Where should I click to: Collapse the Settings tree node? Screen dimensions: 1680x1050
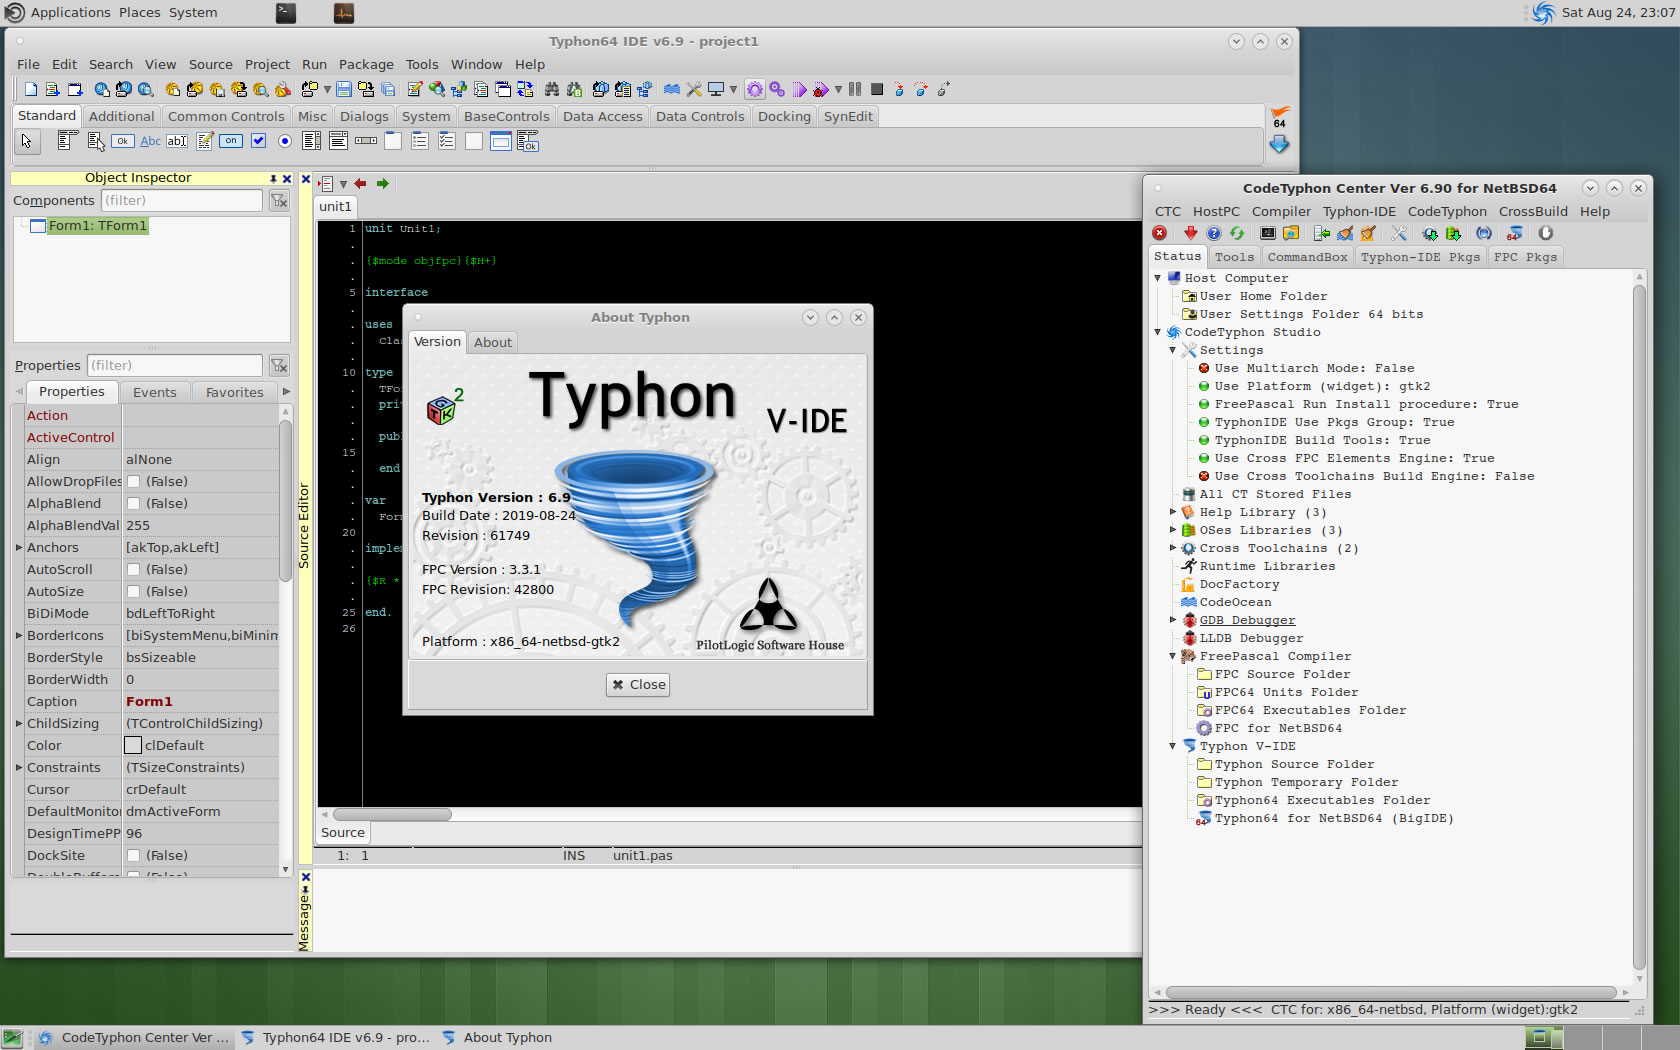pyautogui.click(x=1173, y=350)
